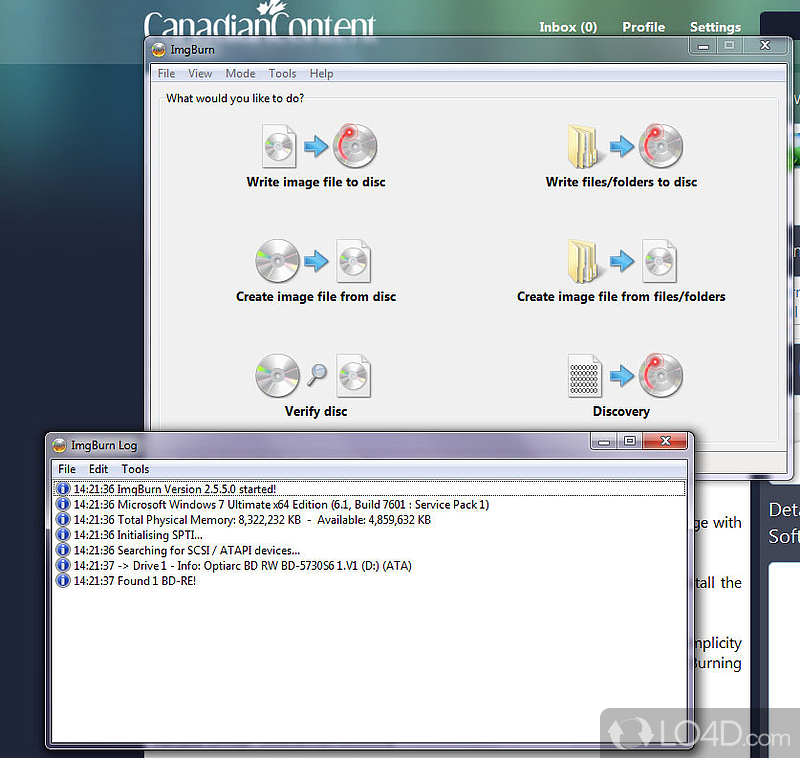Click the ImgBurn Log window title icon

[59, 445]
